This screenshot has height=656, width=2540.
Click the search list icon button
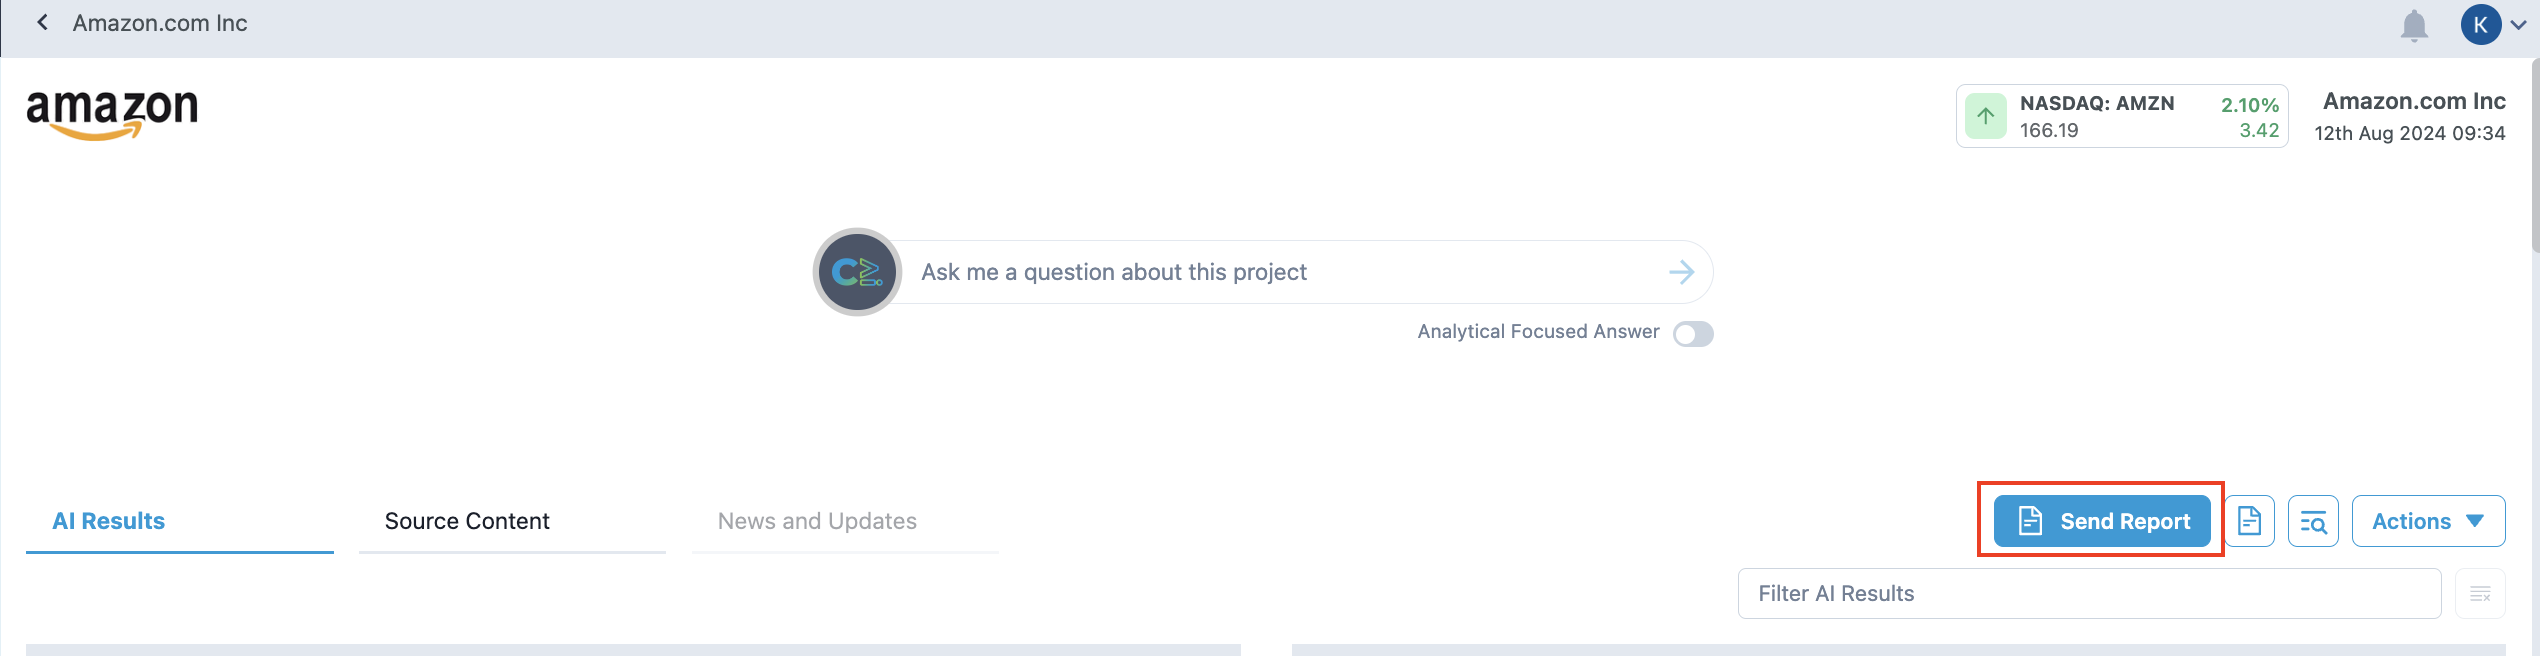pyautogui.click(x=2313, y=521)
